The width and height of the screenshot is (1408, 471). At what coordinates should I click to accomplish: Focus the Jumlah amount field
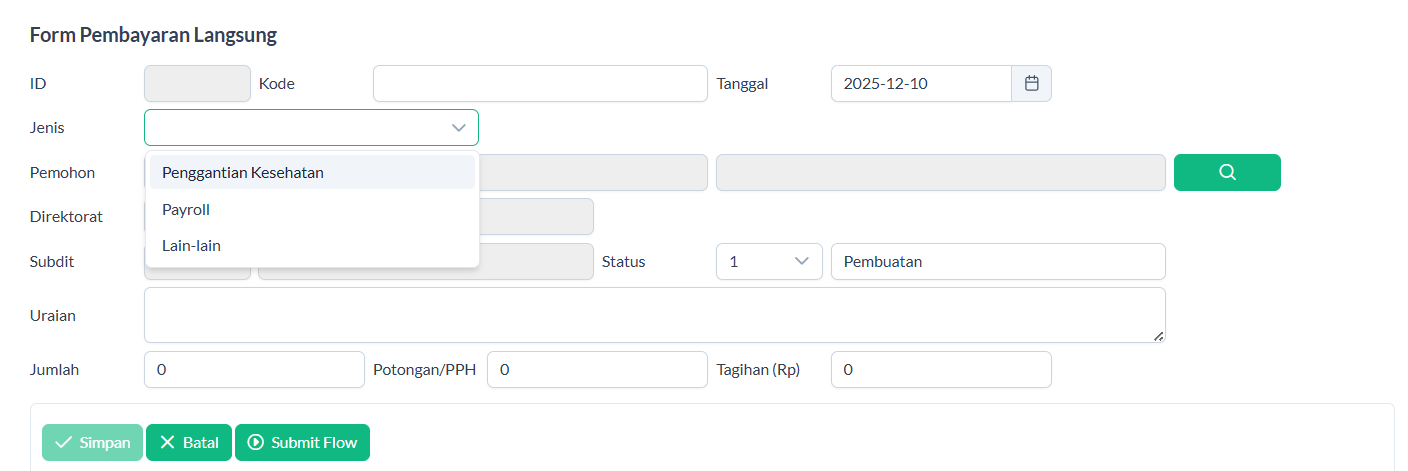coord(254,370)
